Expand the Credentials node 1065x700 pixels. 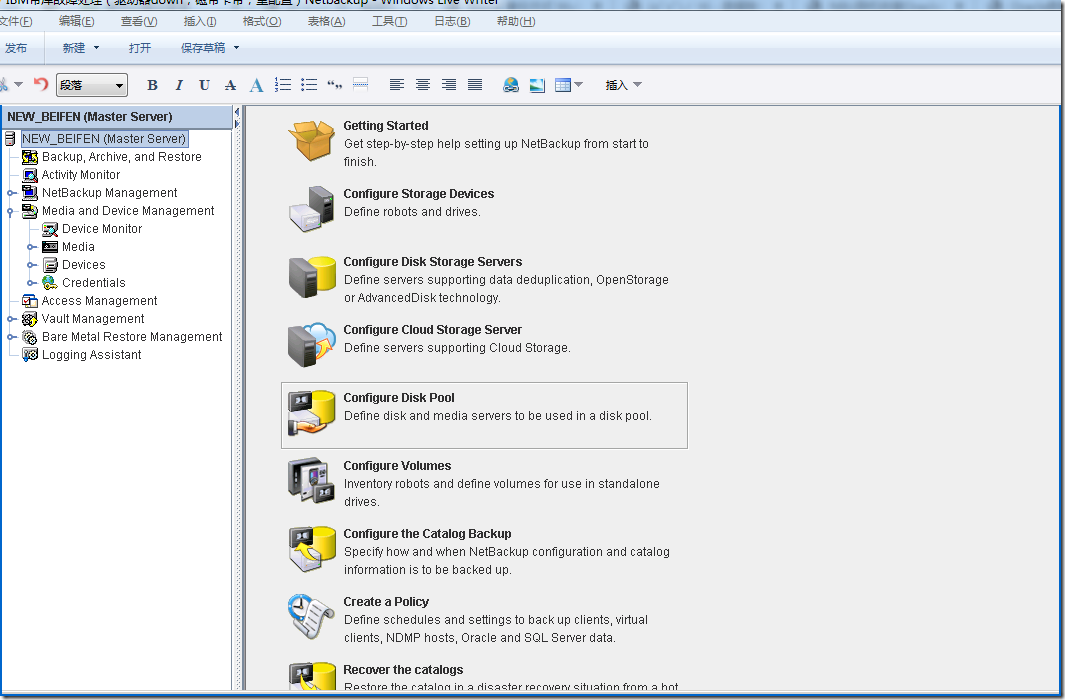[31, 283]
